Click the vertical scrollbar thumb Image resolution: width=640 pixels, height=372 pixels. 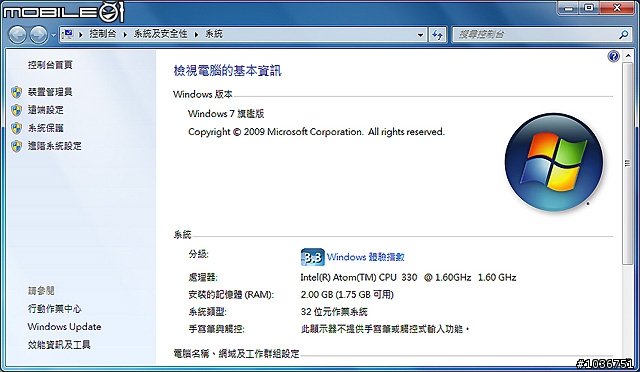click(627, 163)
